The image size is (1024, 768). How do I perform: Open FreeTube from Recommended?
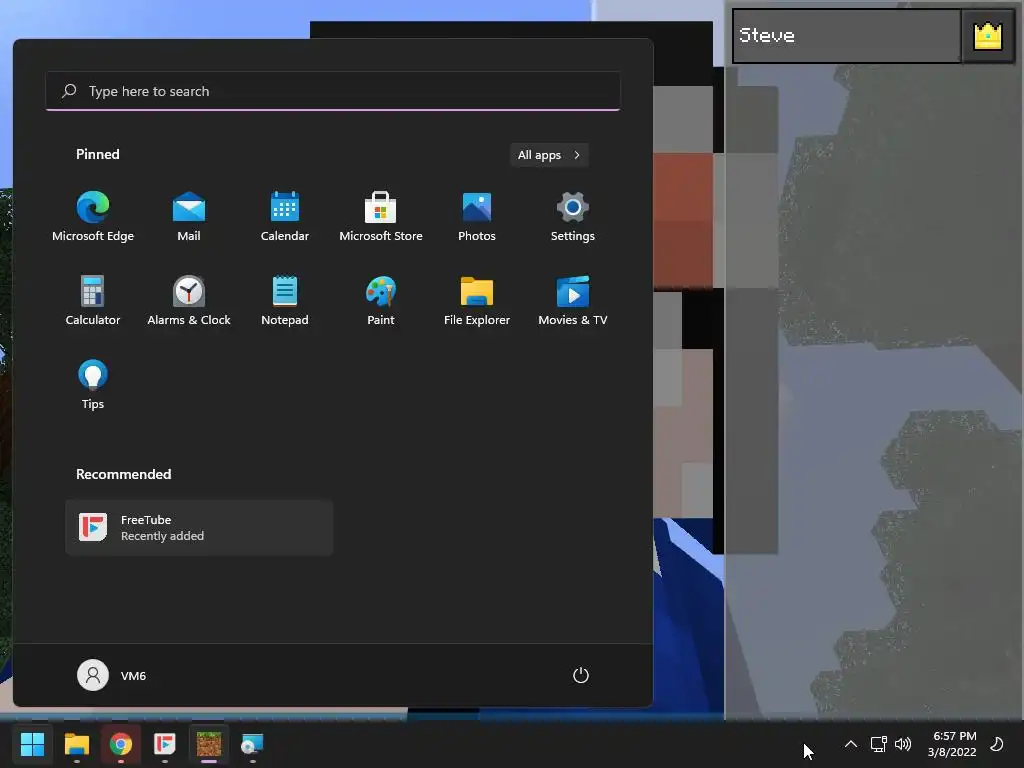click(199, 528)
